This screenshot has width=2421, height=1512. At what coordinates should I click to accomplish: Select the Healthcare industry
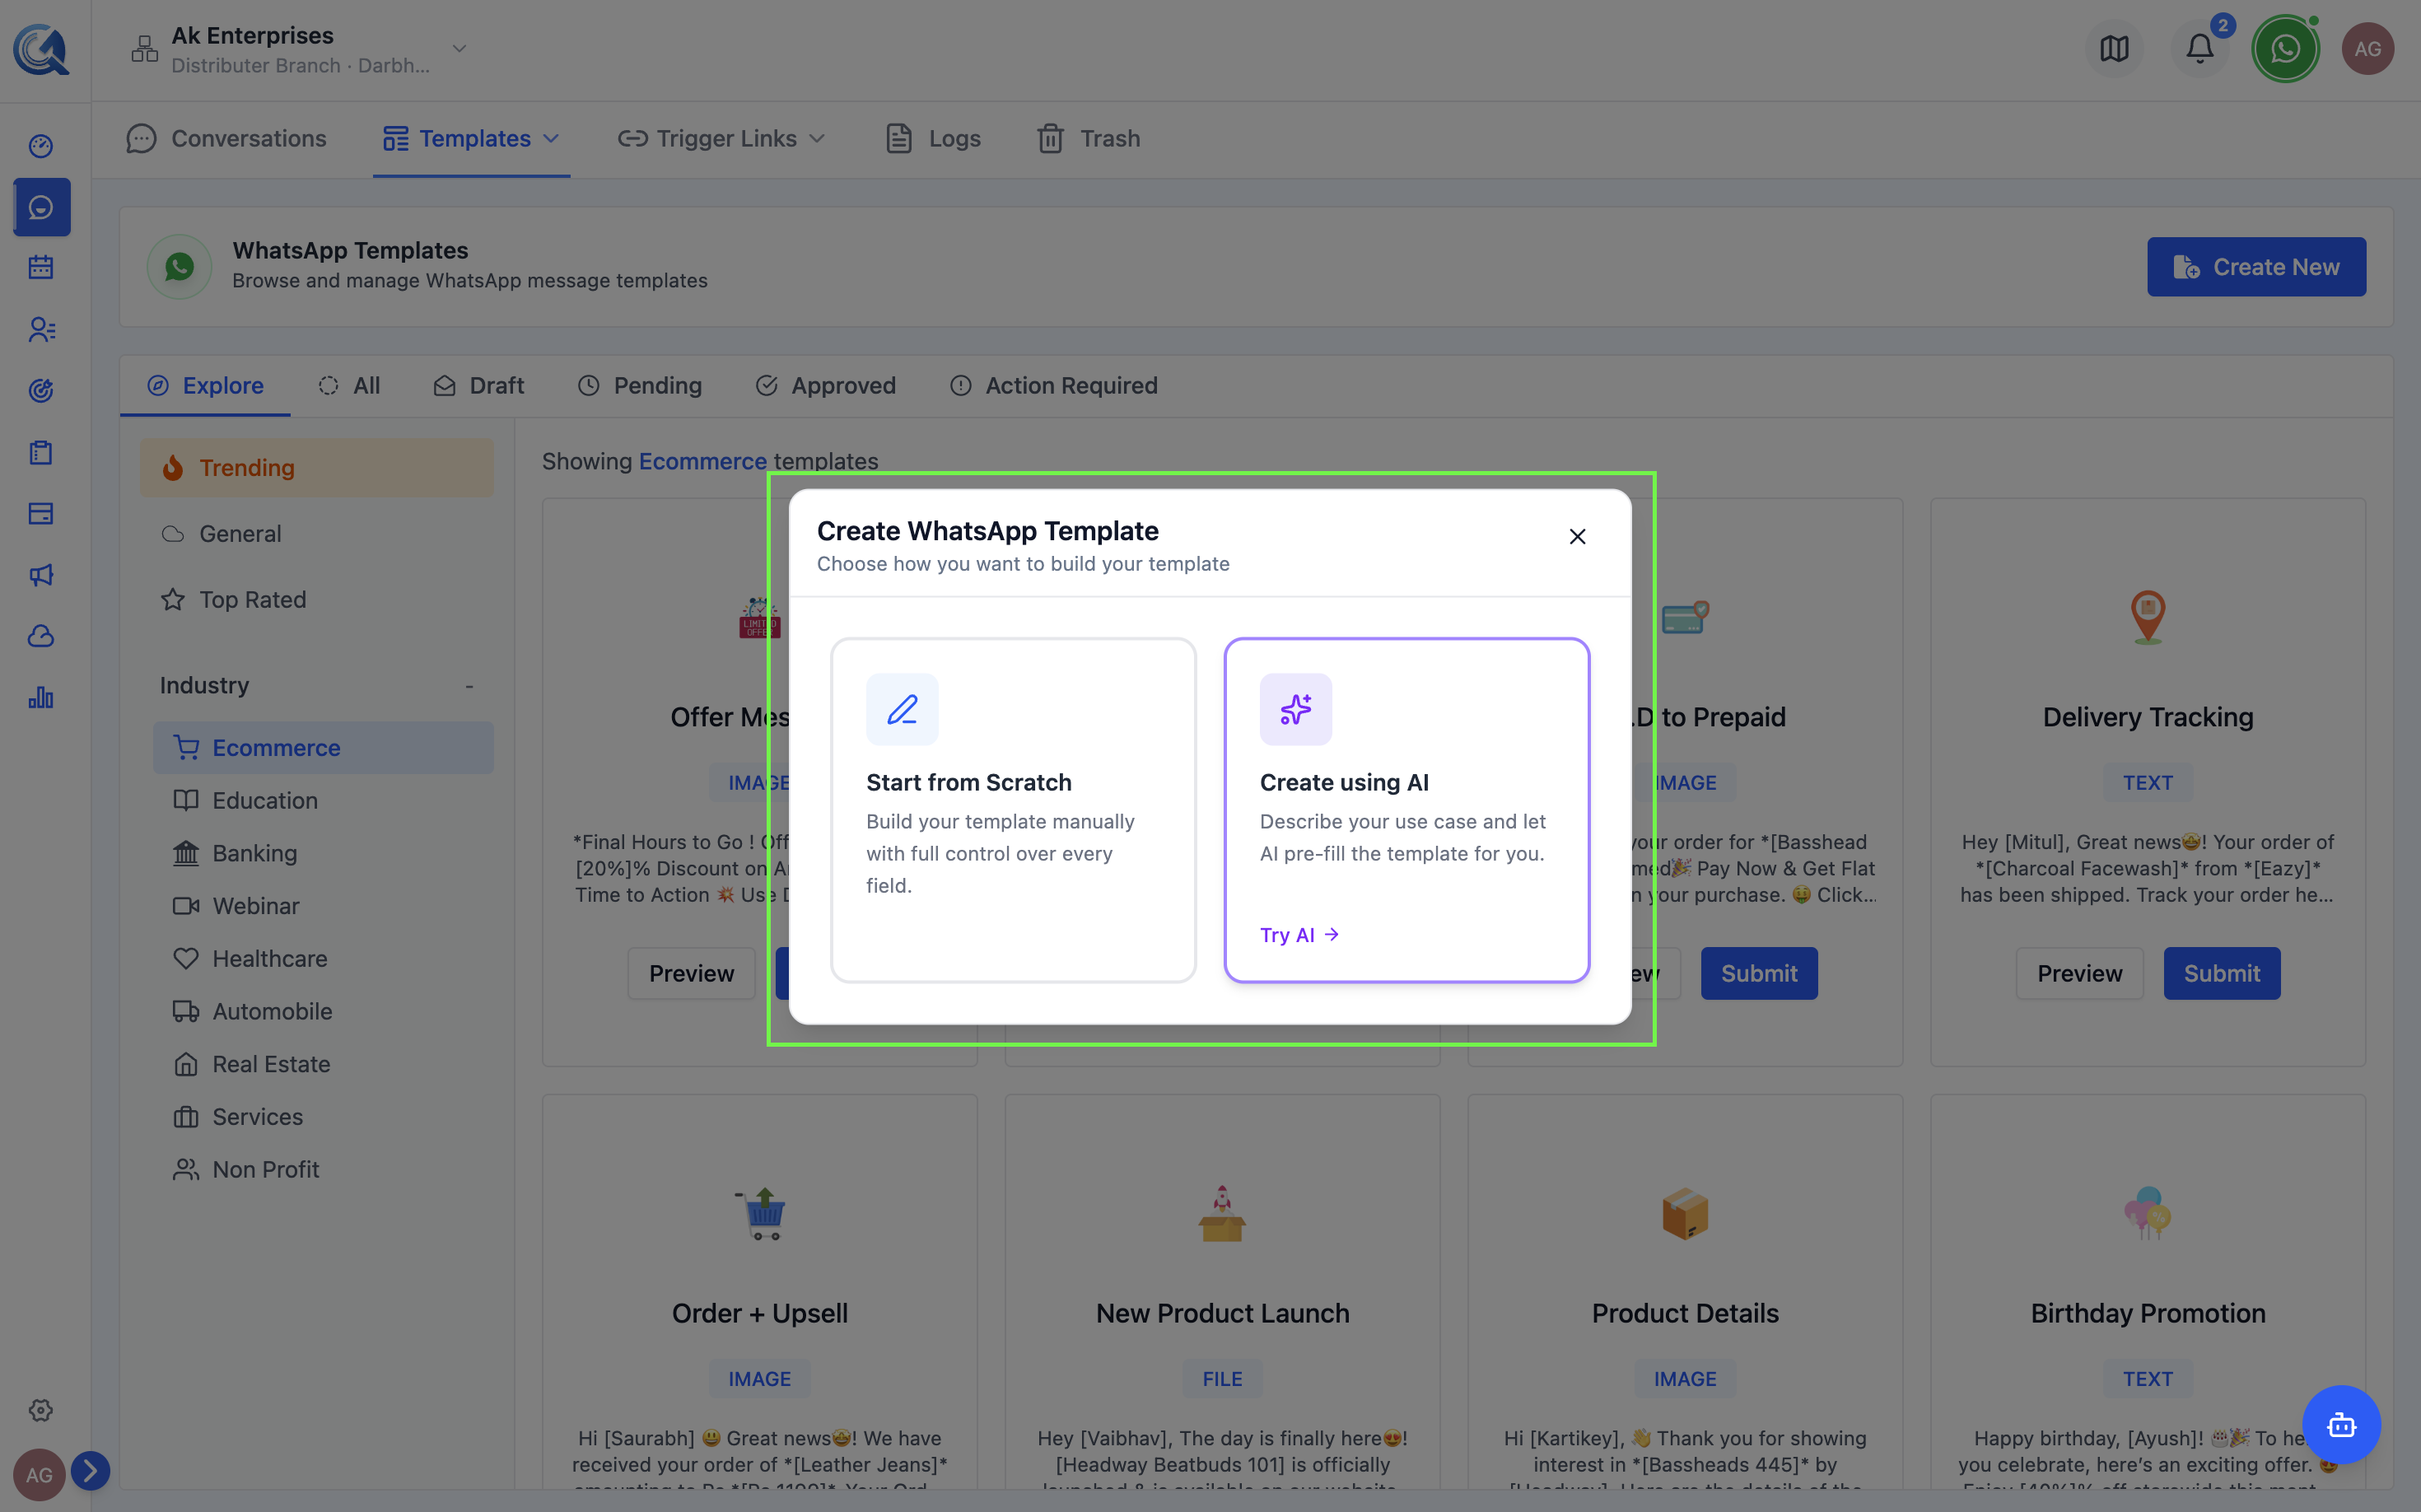(x=323, y=958)
